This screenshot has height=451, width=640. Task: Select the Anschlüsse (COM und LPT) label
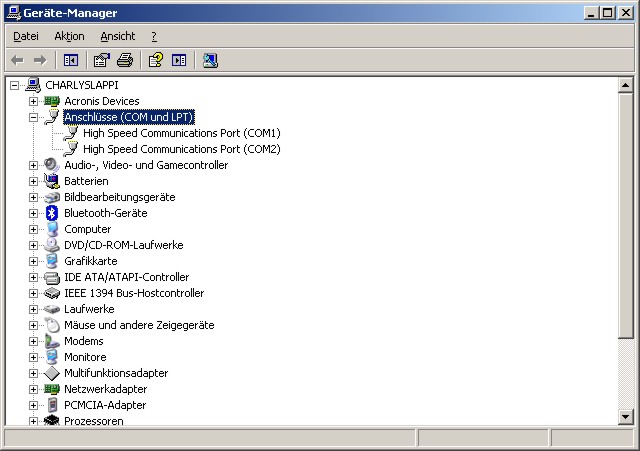tap(129, 117)
